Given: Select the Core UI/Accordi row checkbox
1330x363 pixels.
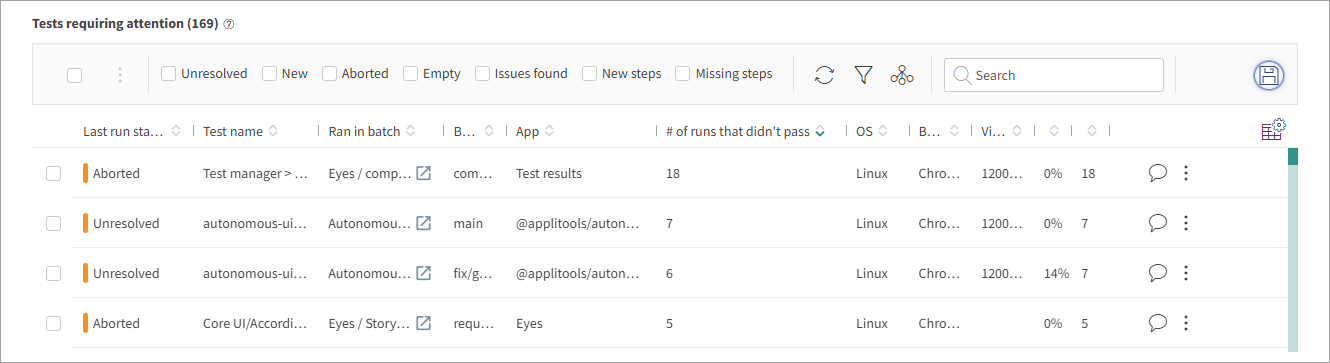Looking at the screenshot, I should tap(54, 323).
